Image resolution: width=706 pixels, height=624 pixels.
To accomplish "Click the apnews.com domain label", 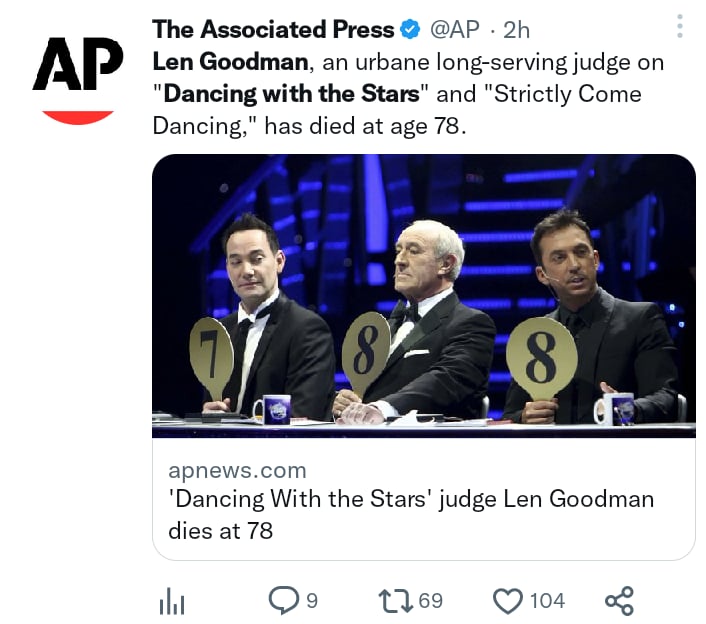I will [x=237, y=470].
